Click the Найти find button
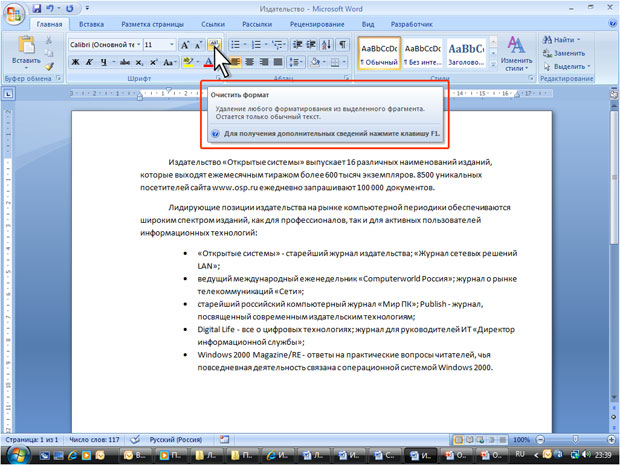 pyautogui.click(x=561, y=40)
